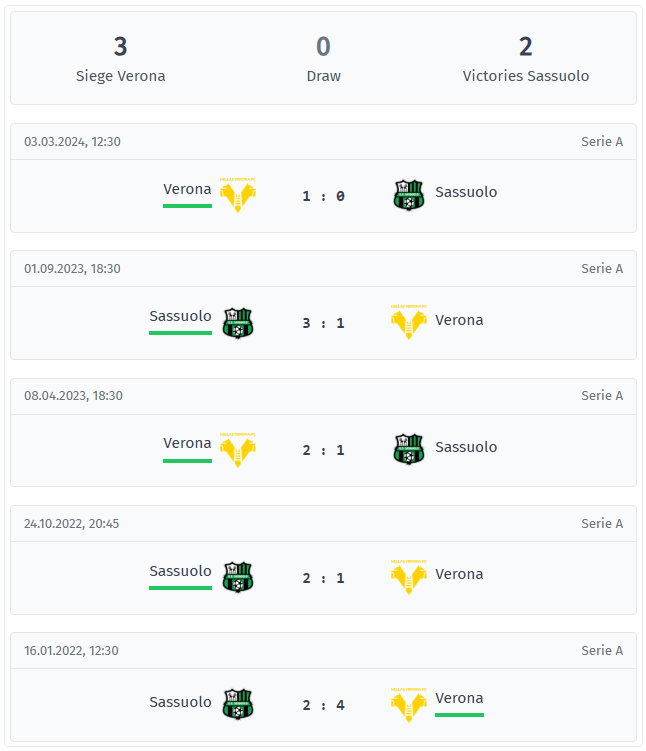This screenshot has height=751, width=646.
Task: Select the 1 : 0 score result
Action: (x=323, y=196)
